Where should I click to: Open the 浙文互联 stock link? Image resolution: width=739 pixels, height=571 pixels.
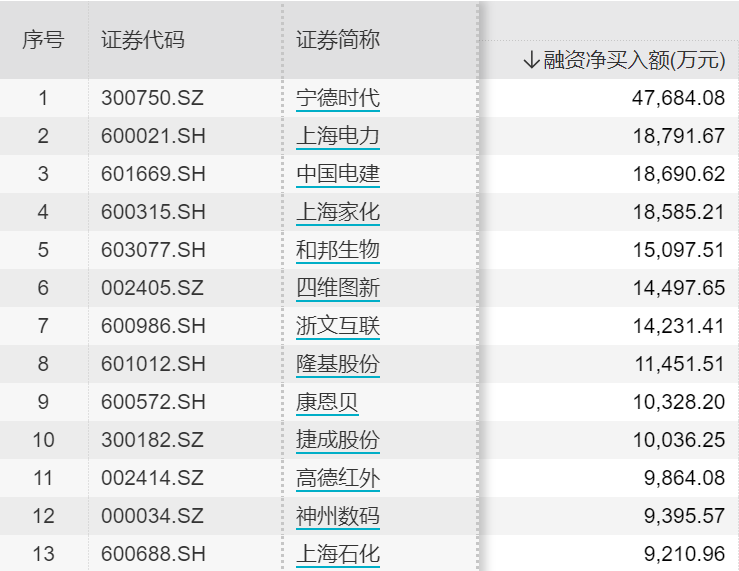click(x=338, y=326)
